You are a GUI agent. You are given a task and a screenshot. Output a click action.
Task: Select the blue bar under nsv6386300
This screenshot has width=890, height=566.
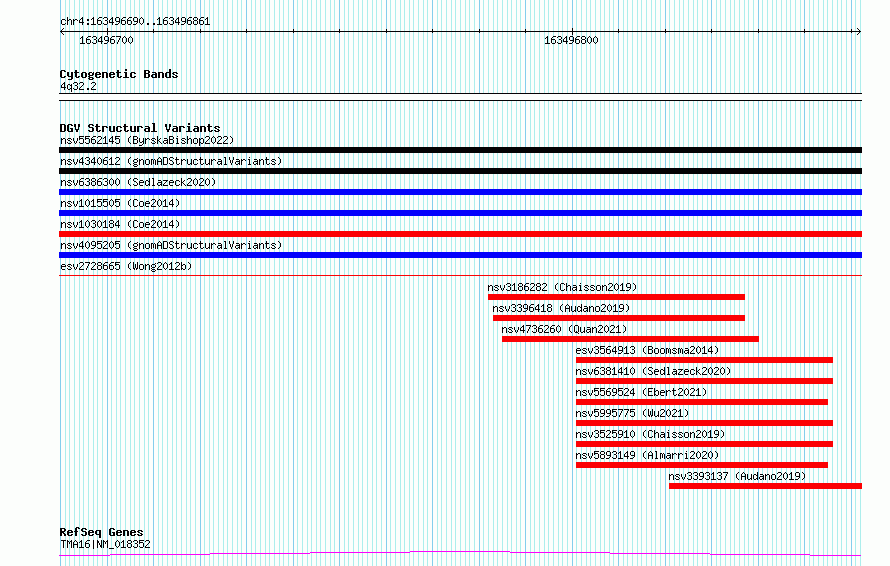click(x=460, y=192)
